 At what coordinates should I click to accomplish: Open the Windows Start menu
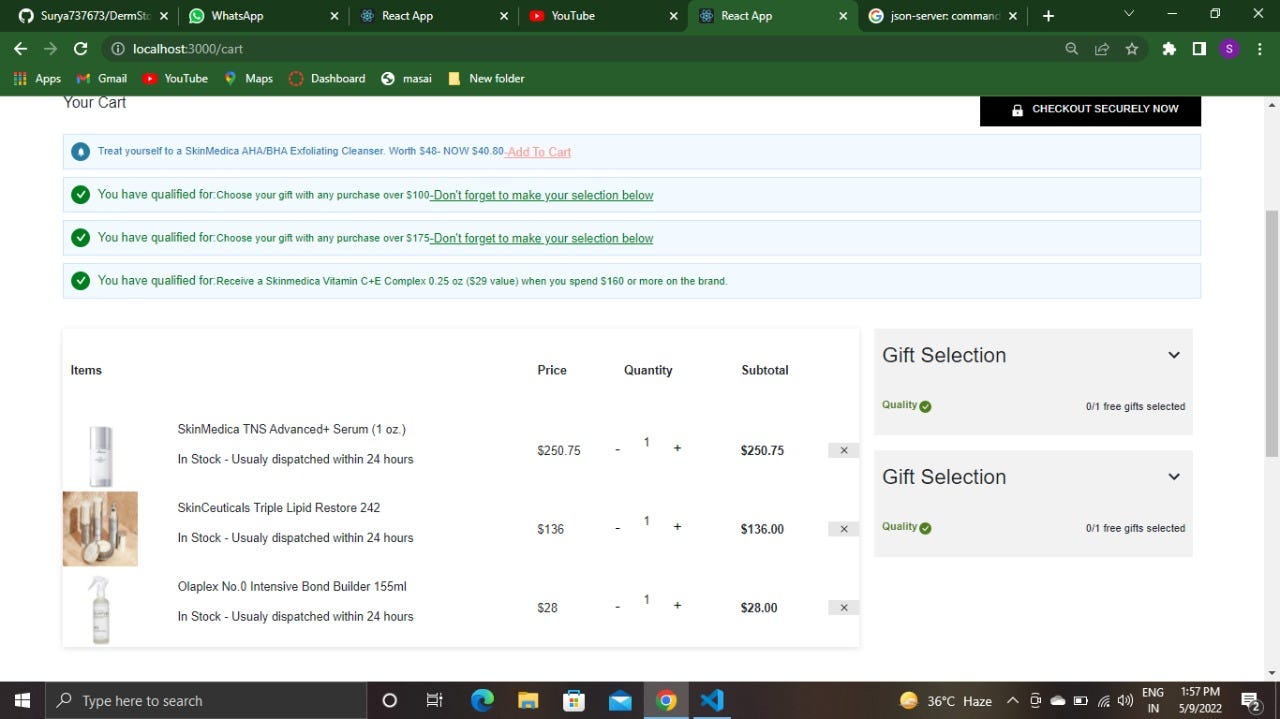pos(22,700)
